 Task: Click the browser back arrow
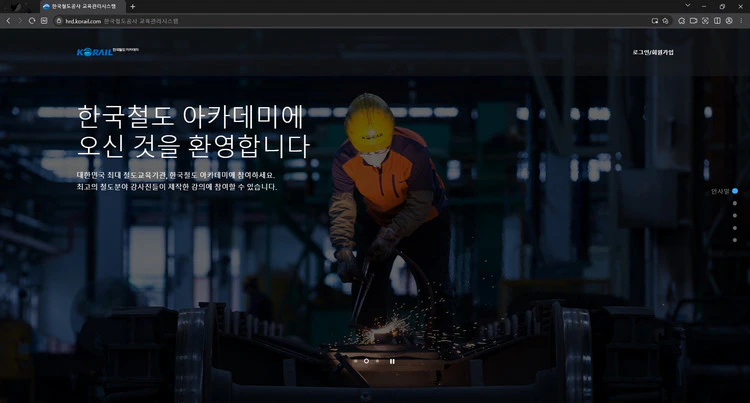click(8, 21)
